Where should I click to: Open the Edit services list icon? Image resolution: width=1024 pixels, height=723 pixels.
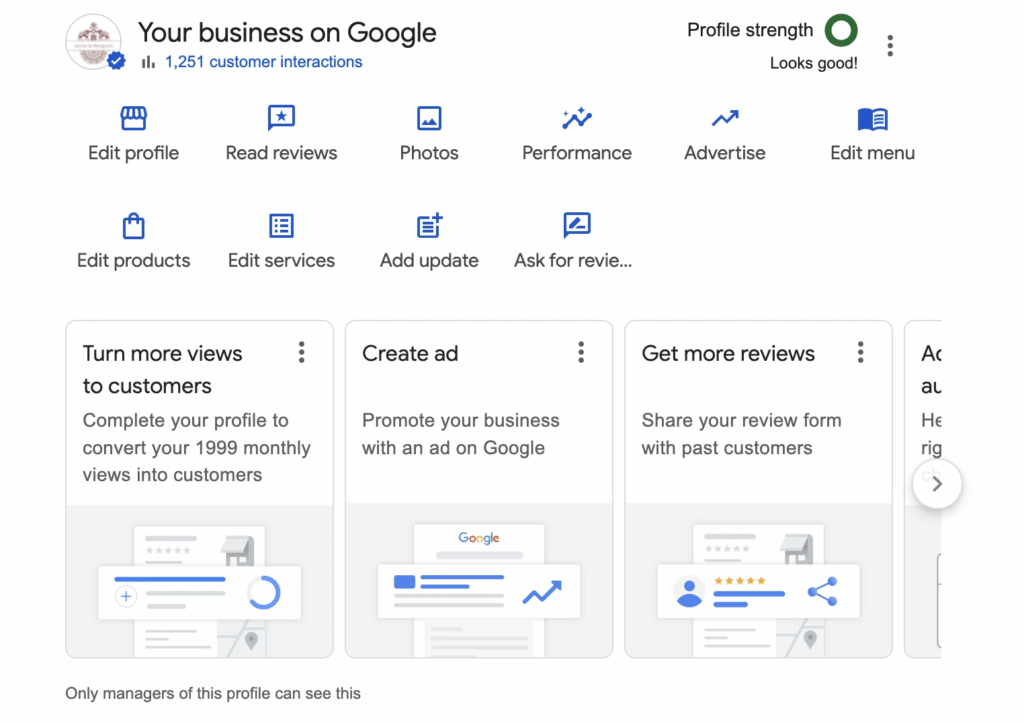tap(281, 226)
